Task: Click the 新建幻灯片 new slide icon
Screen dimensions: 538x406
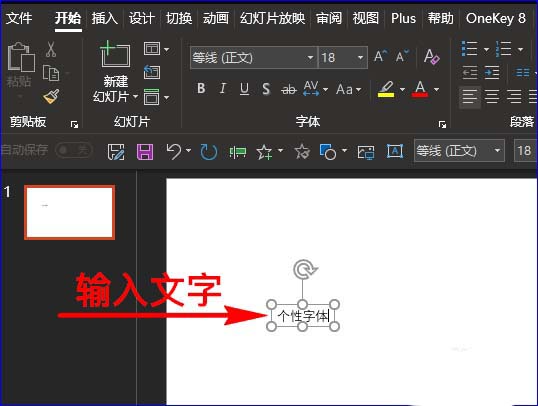Action: tap(115, 54)
